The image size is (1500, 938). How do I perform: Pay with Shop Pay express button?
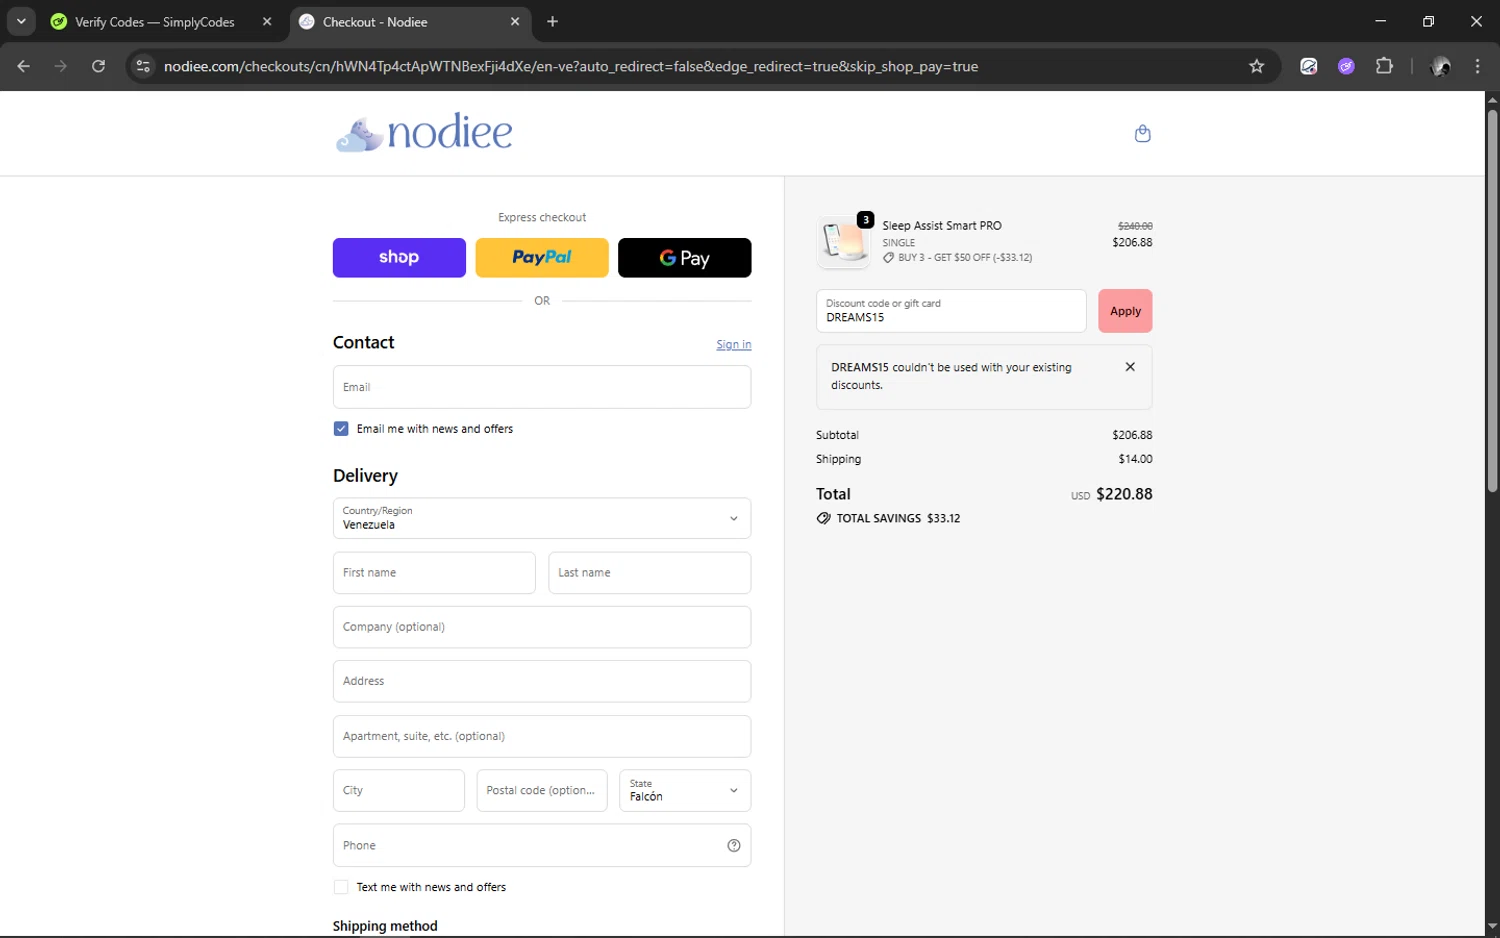399,258
